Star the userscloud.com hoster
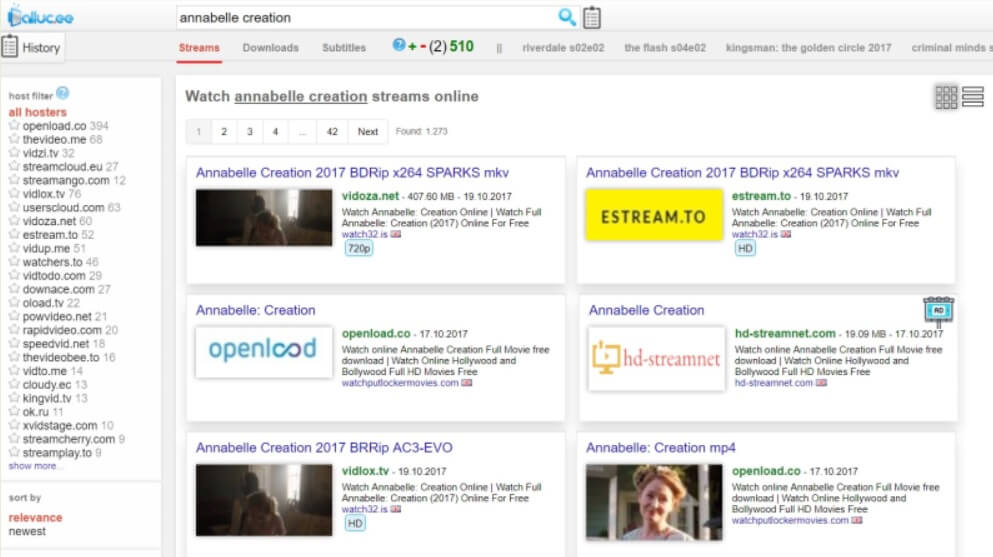Viewport: 993px width, 557px height. point(14,207)
